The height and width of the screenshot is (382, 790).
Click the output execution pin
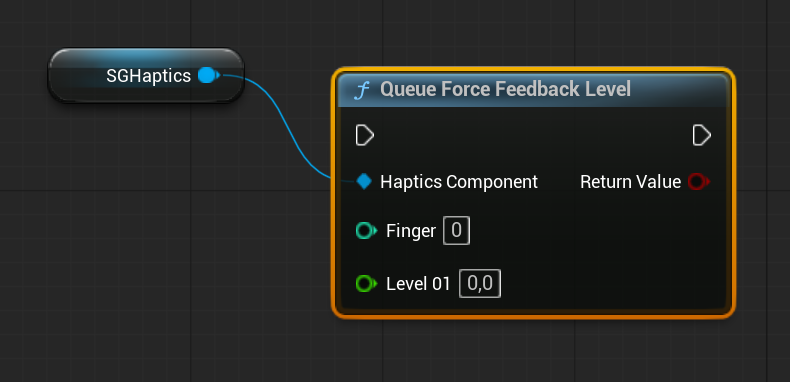[701, 136]
